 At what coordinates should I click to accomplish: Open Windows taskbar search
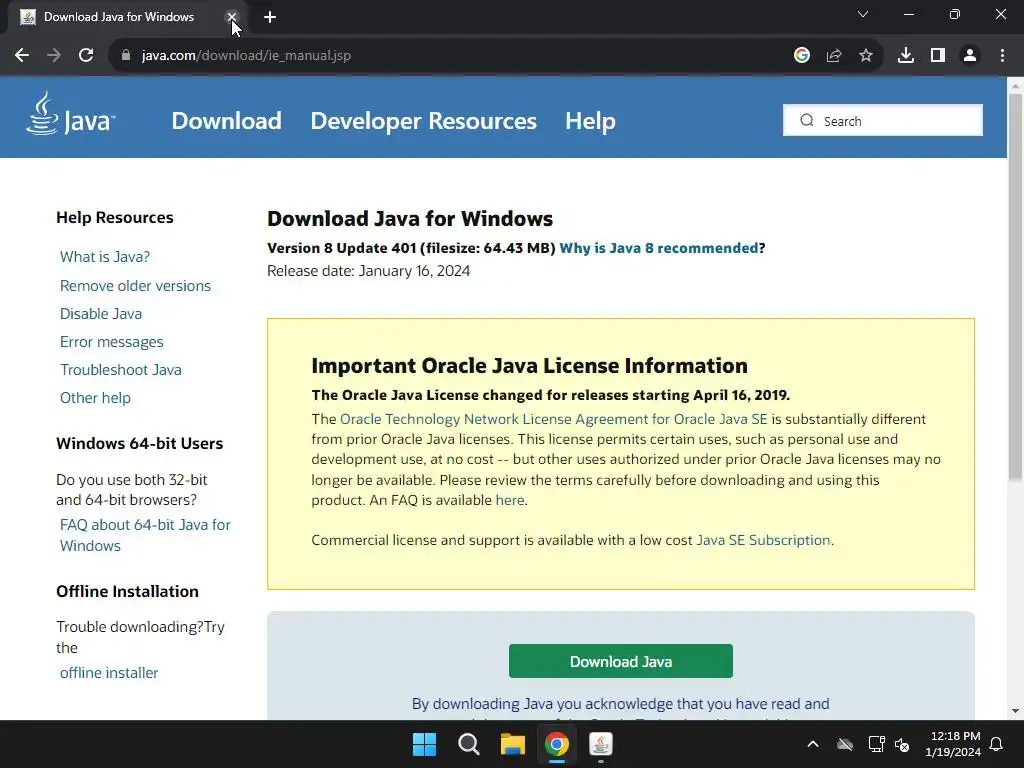[x=468, y=744]
